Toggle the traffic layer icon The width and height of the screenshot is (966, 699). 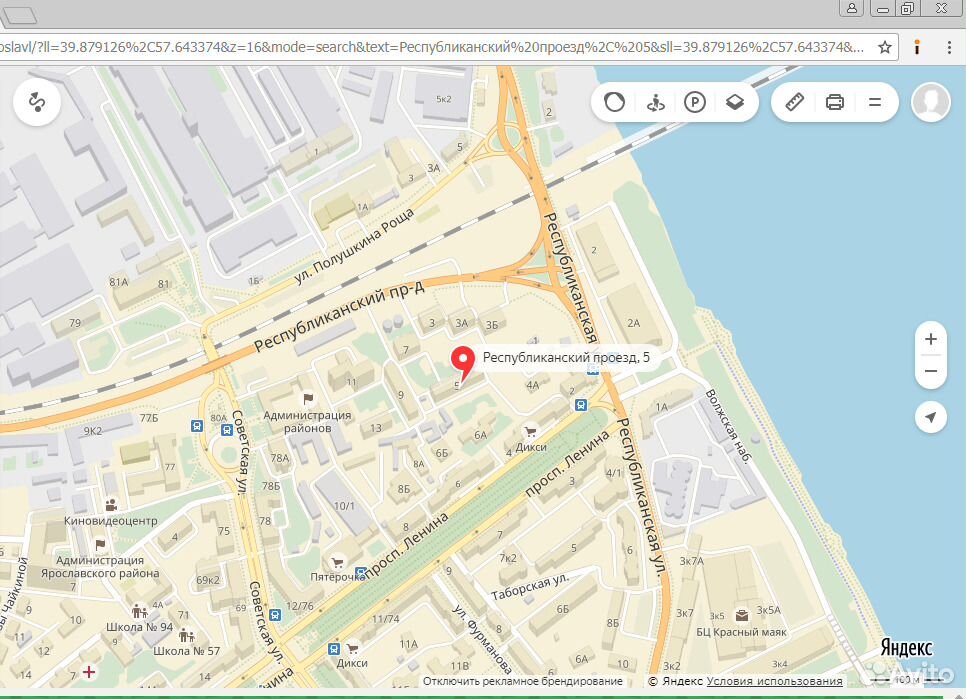click(x=615, y=102)
